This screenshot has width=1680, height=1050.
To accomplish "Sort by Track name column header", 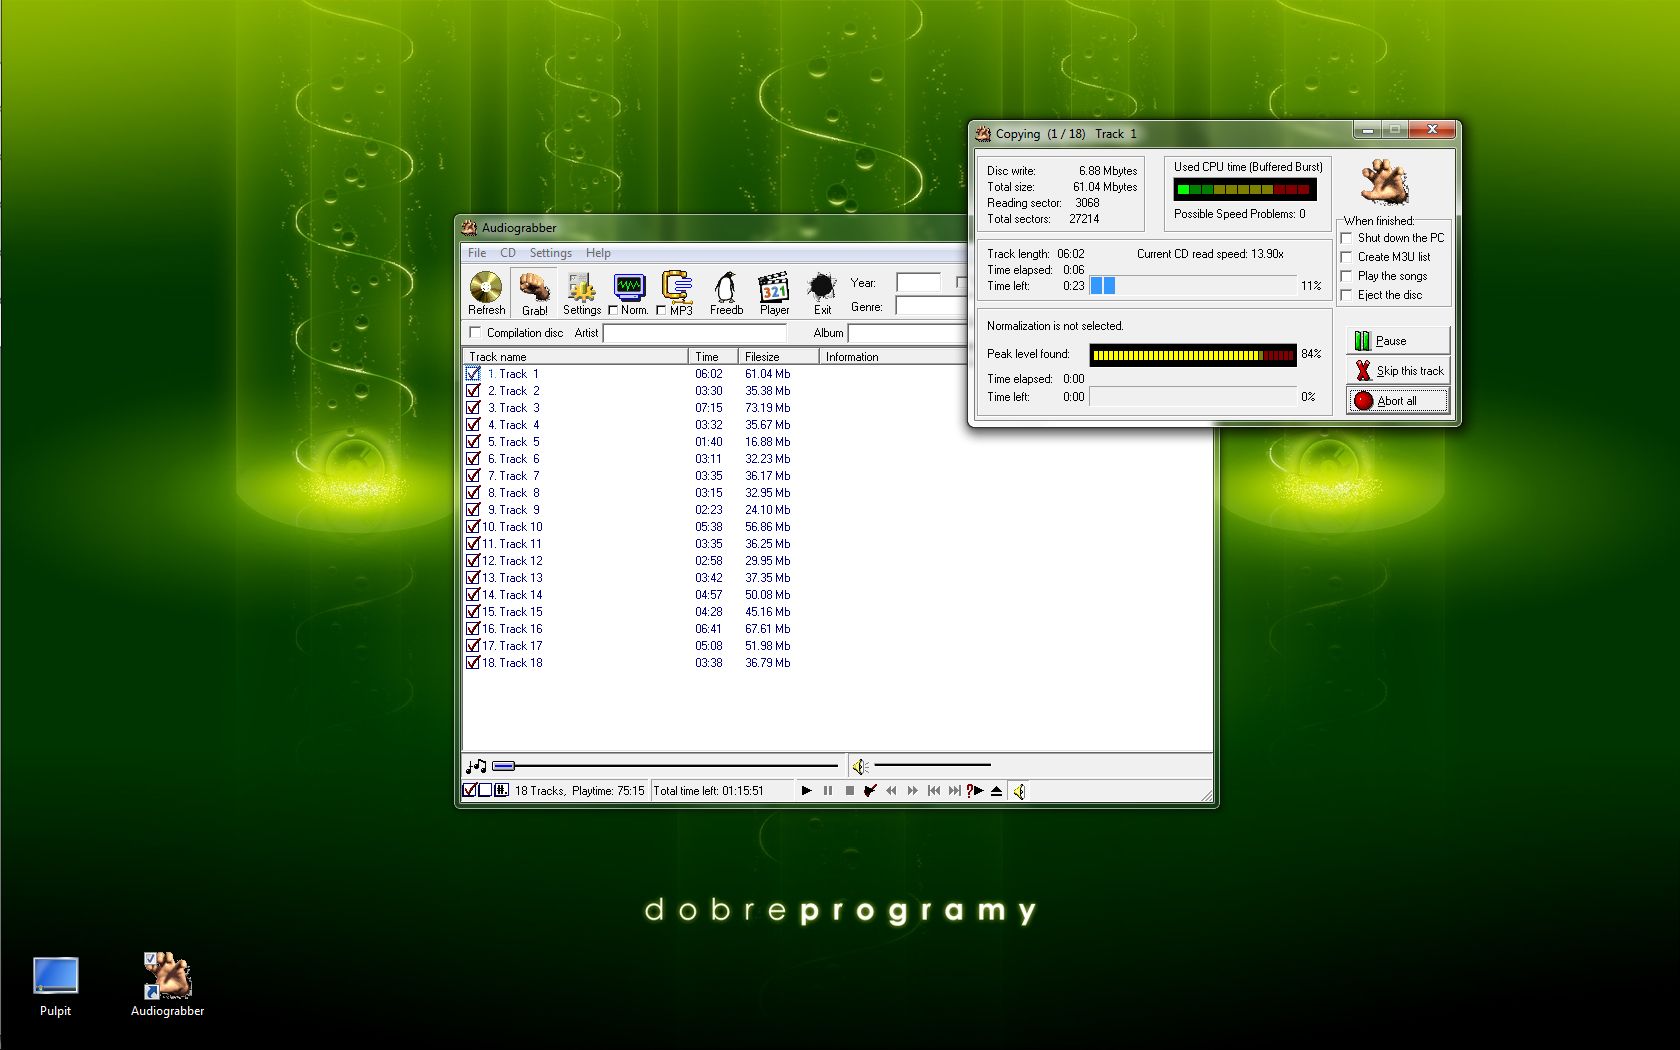I will tap(575, 356).
